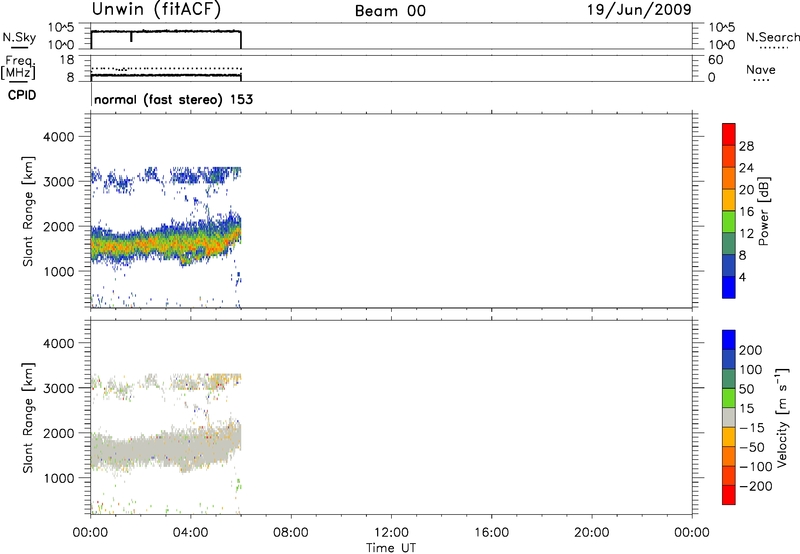Click the '20:00' time axis label
800x554 pixels.
pos(592,533)
